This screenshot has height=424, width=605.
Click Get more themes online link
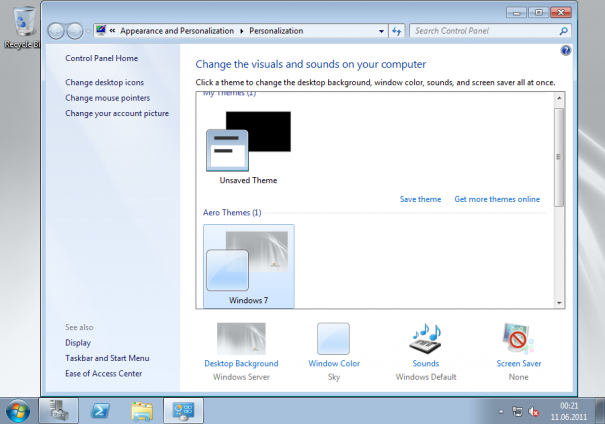click(x=497, y=199)
